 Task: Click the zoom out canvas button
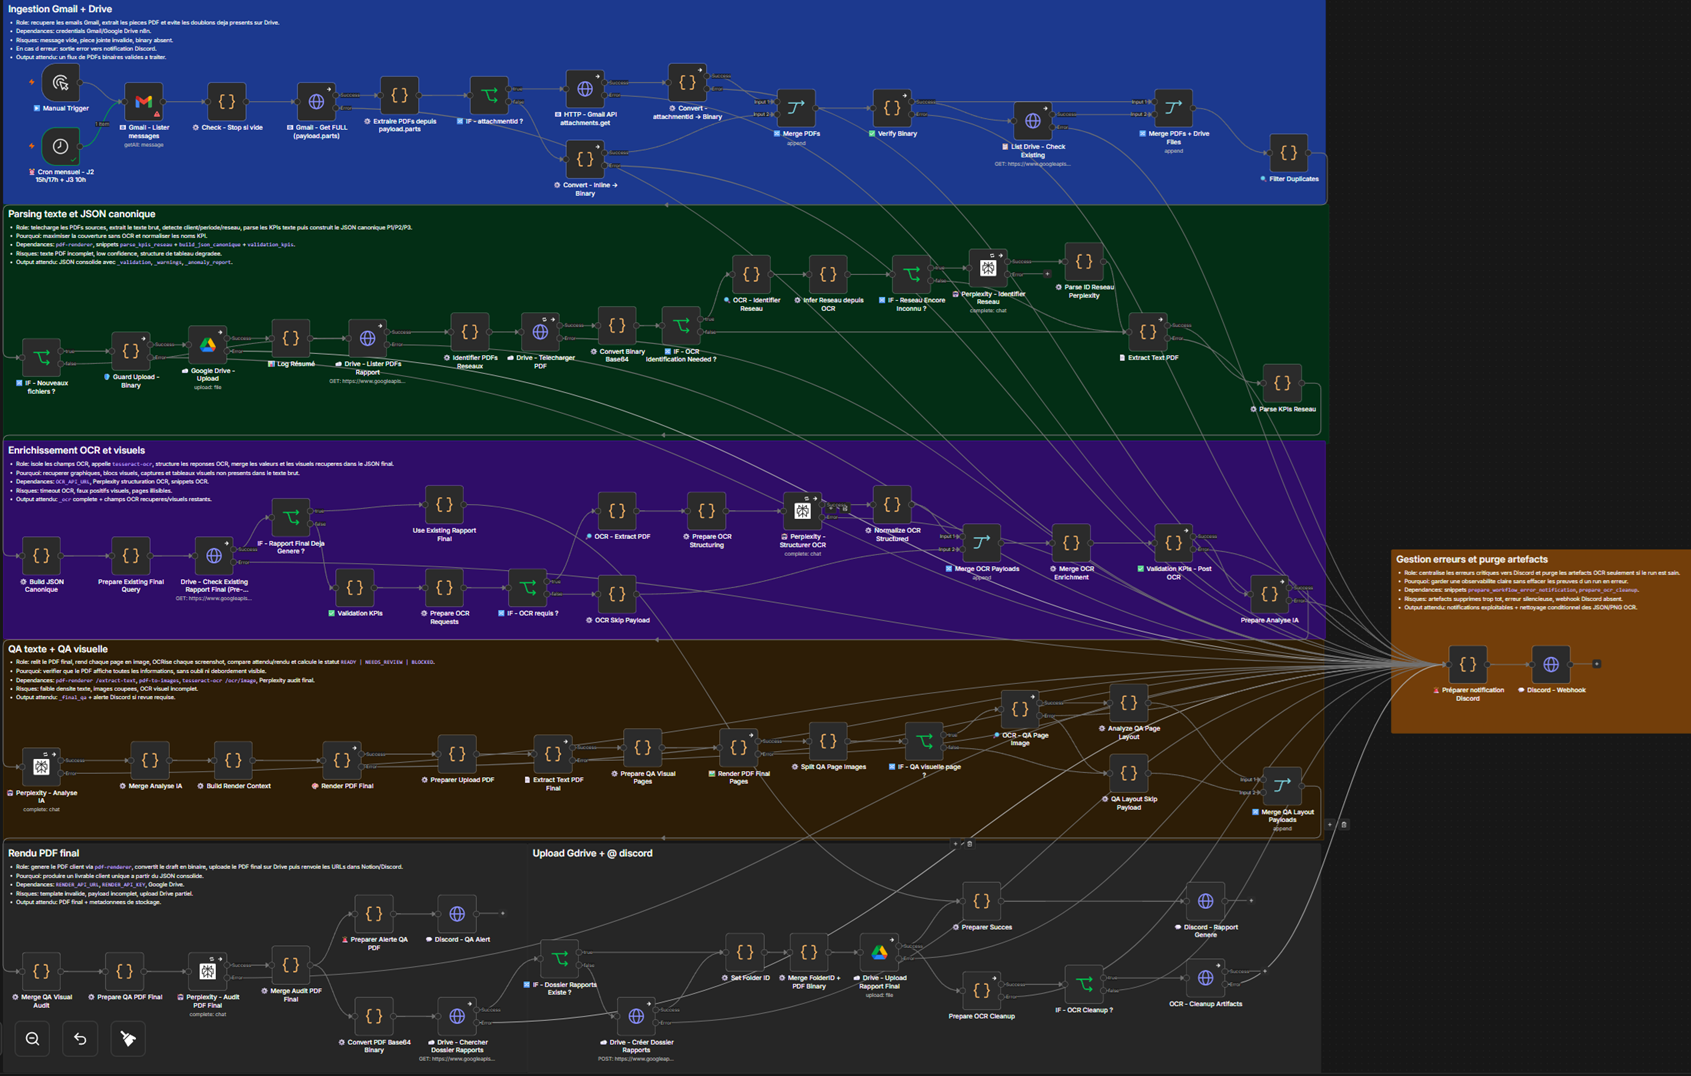coord(33,1039)
